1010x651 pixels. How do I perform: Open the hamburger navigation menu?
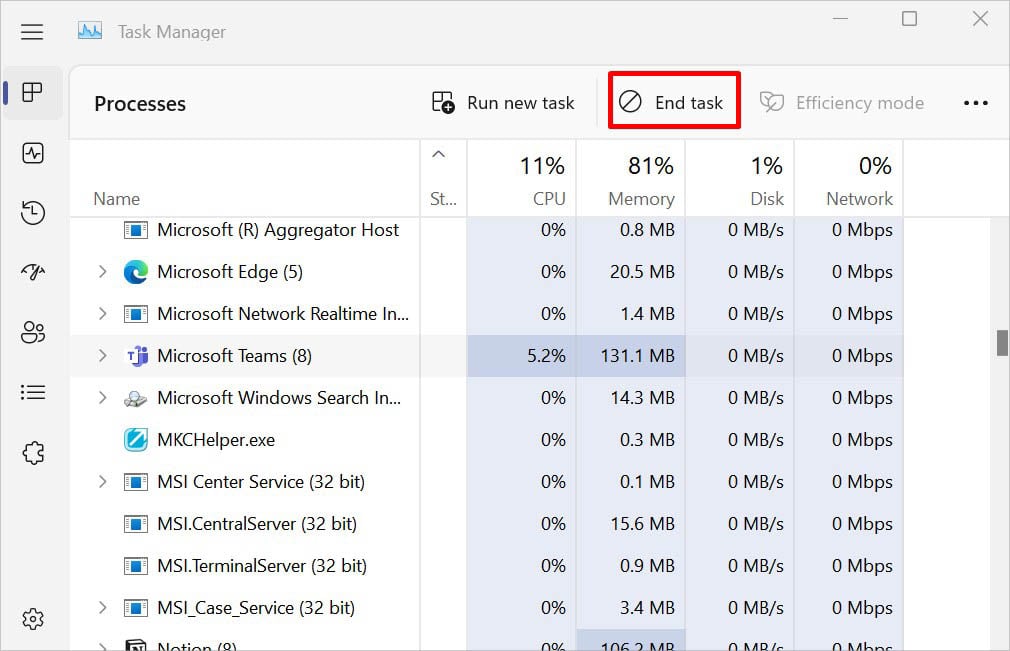tap(32, 32)
